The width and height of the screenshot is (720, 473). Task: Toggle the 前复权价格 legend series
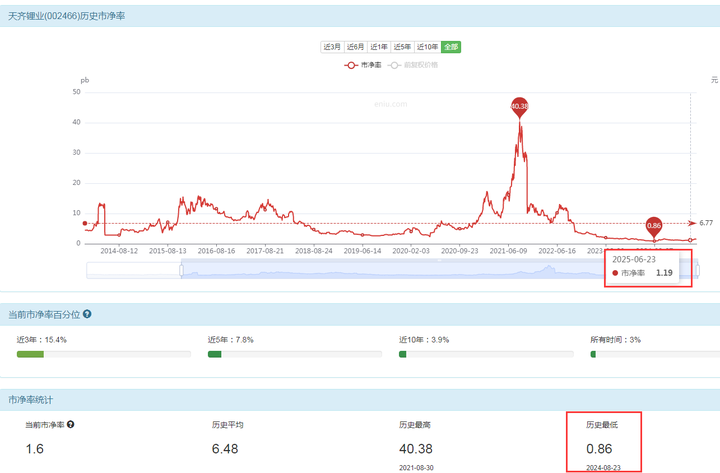point(413,65)
